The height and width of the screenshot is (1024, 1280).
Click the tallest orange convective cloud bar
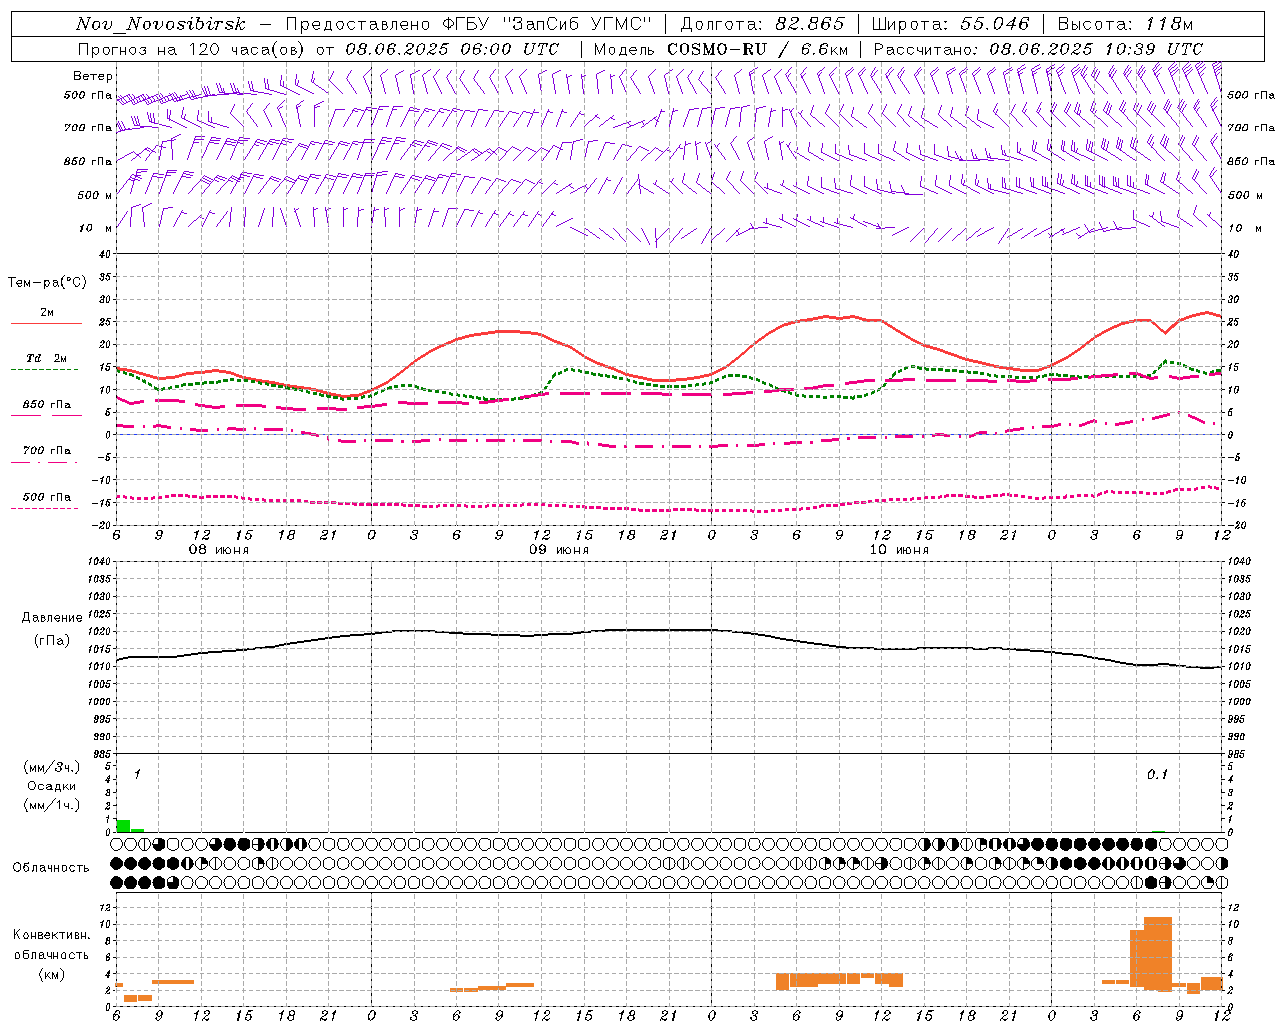tap(1158, 954)
